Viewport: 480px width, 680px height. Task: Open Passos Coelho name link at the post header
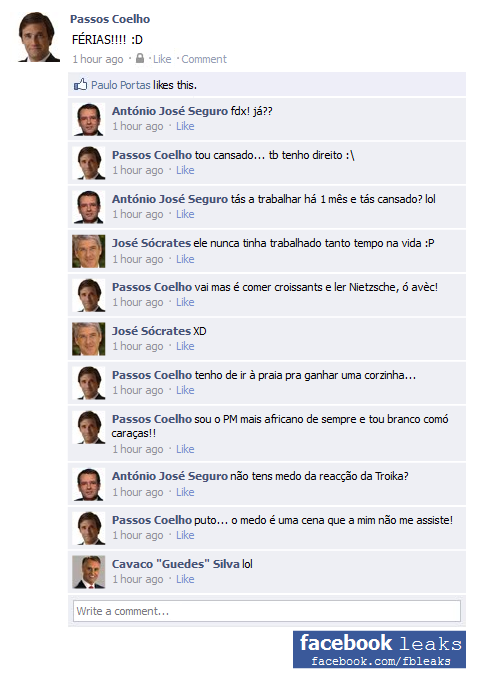tap(110, 19)
